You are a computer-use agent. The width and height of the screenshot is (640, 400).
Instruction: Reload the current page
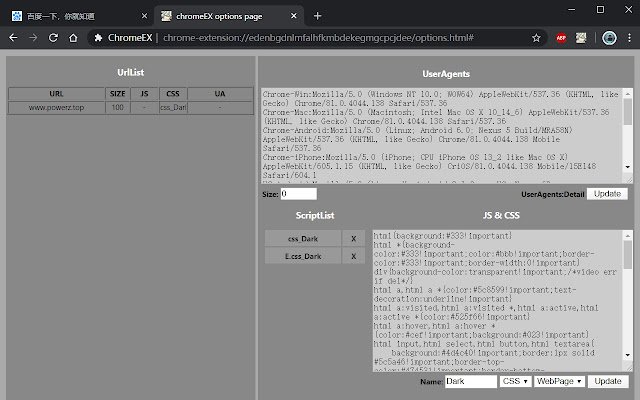pyautogui.click(x=53, y=38)
